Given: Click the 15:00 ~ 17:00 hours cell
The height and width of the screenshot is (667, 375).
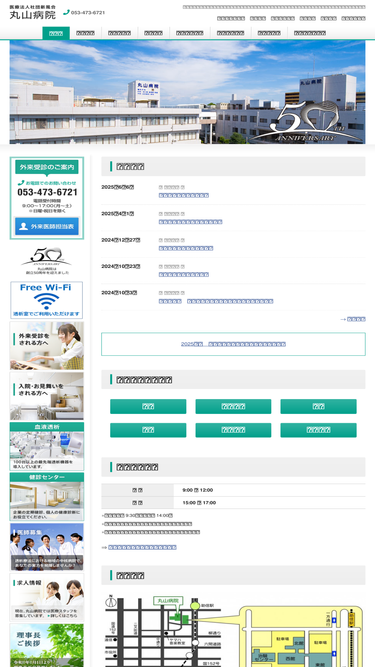Looking at the screenshot, I should point(270,502).
